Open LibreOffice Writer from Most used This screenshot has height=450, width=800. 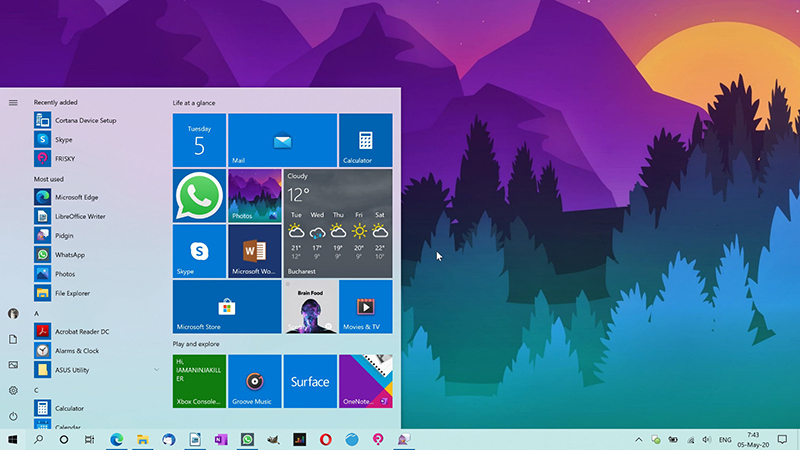96,216
